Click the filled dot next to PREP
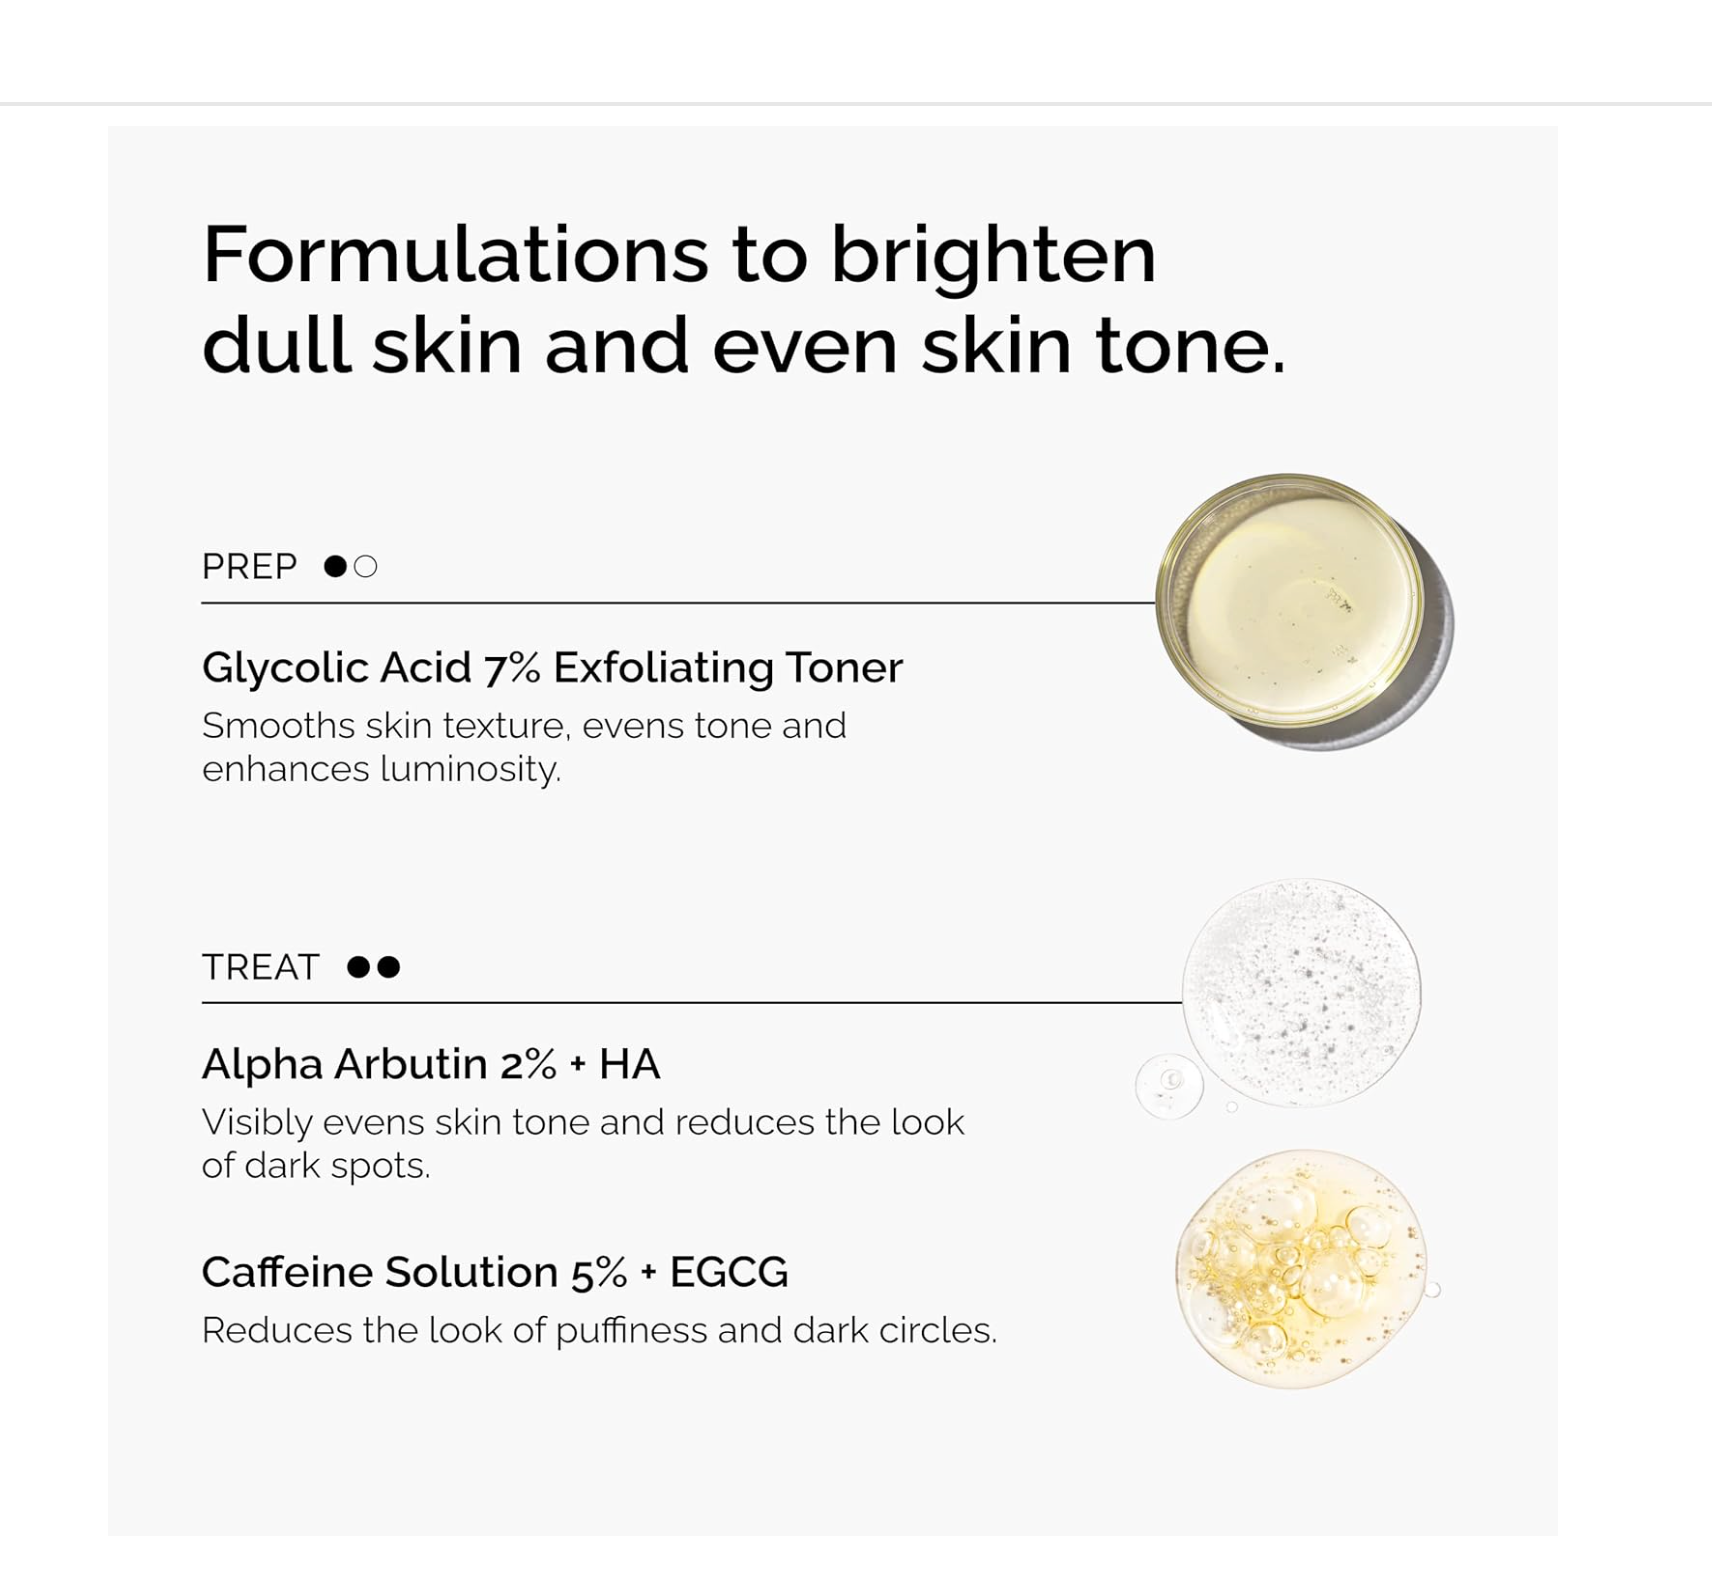The image size is (1712, 1570). tap(335, 567)
